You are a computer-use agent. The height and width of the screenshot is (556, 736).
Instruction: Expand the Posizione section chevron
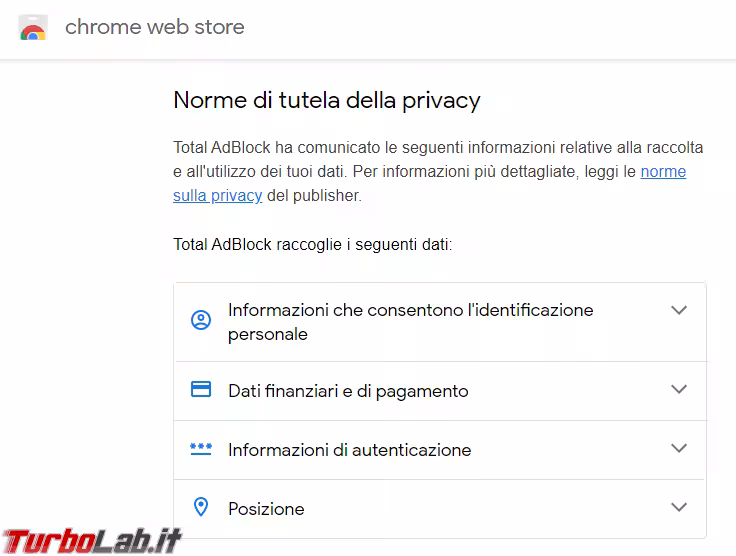pos(679,507)
